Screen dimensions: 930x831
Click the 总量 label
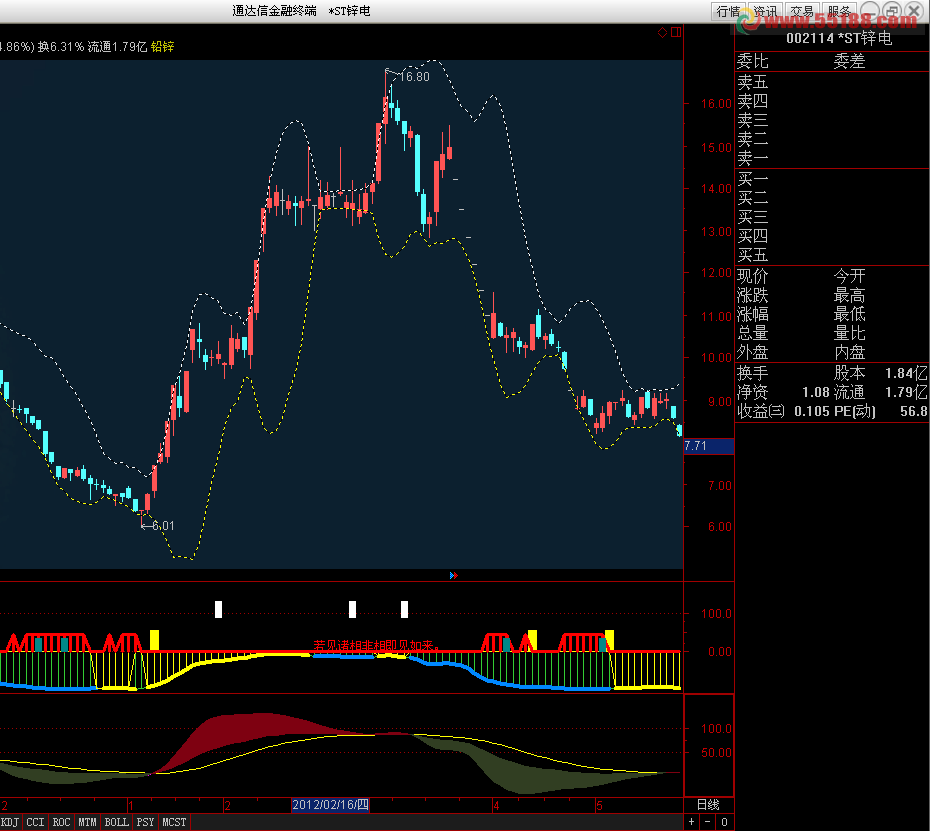coord(753,333)
